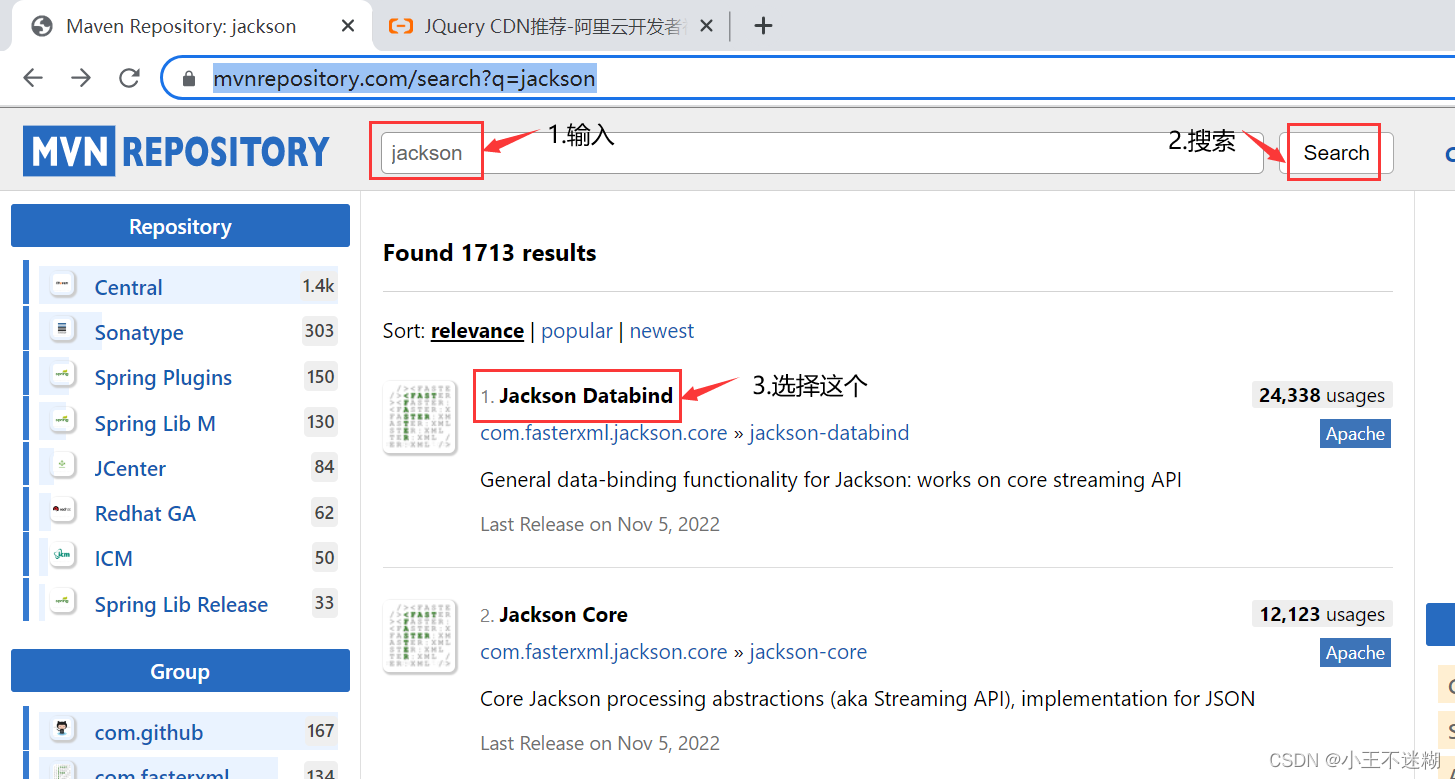Filter by Redhat GA repository
The width and height of the screenshot is (1455, 779).
click(145, 513)
